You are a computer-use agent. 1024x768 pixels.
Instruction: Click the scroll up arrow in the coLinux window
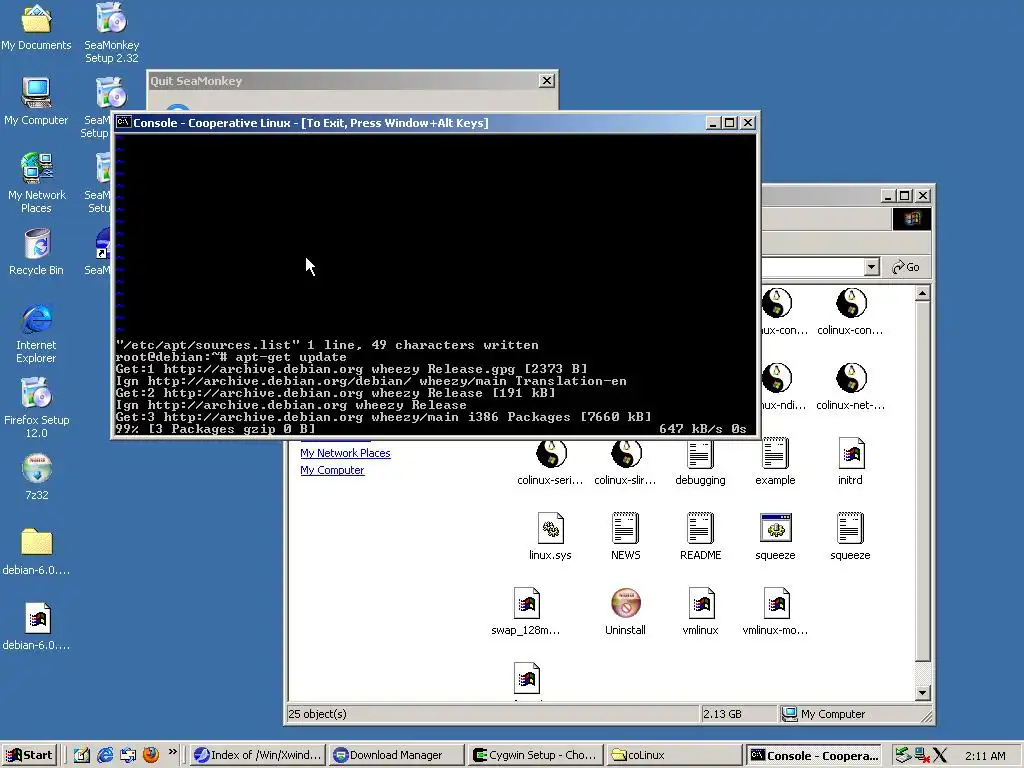922,293
